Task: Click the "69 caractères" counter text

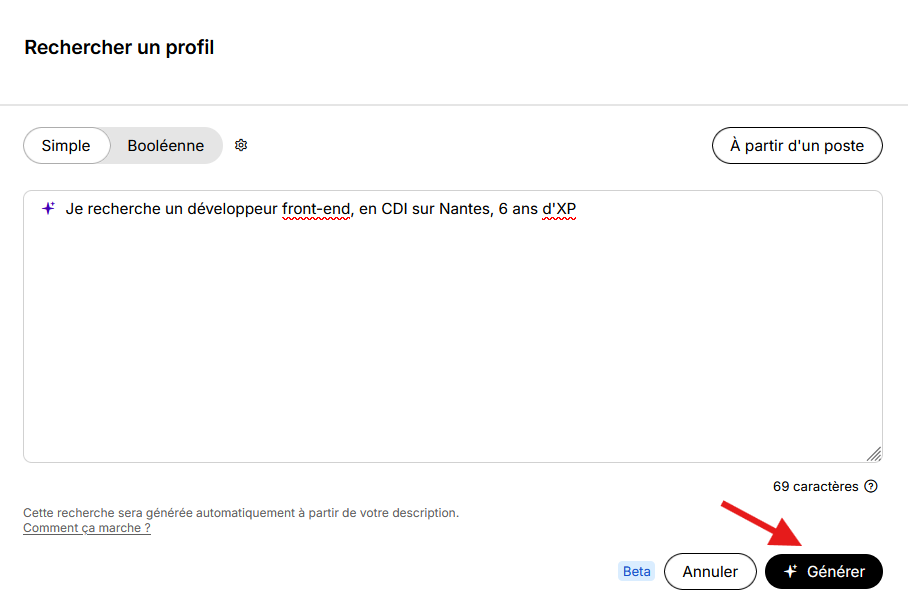Action: 815,486
